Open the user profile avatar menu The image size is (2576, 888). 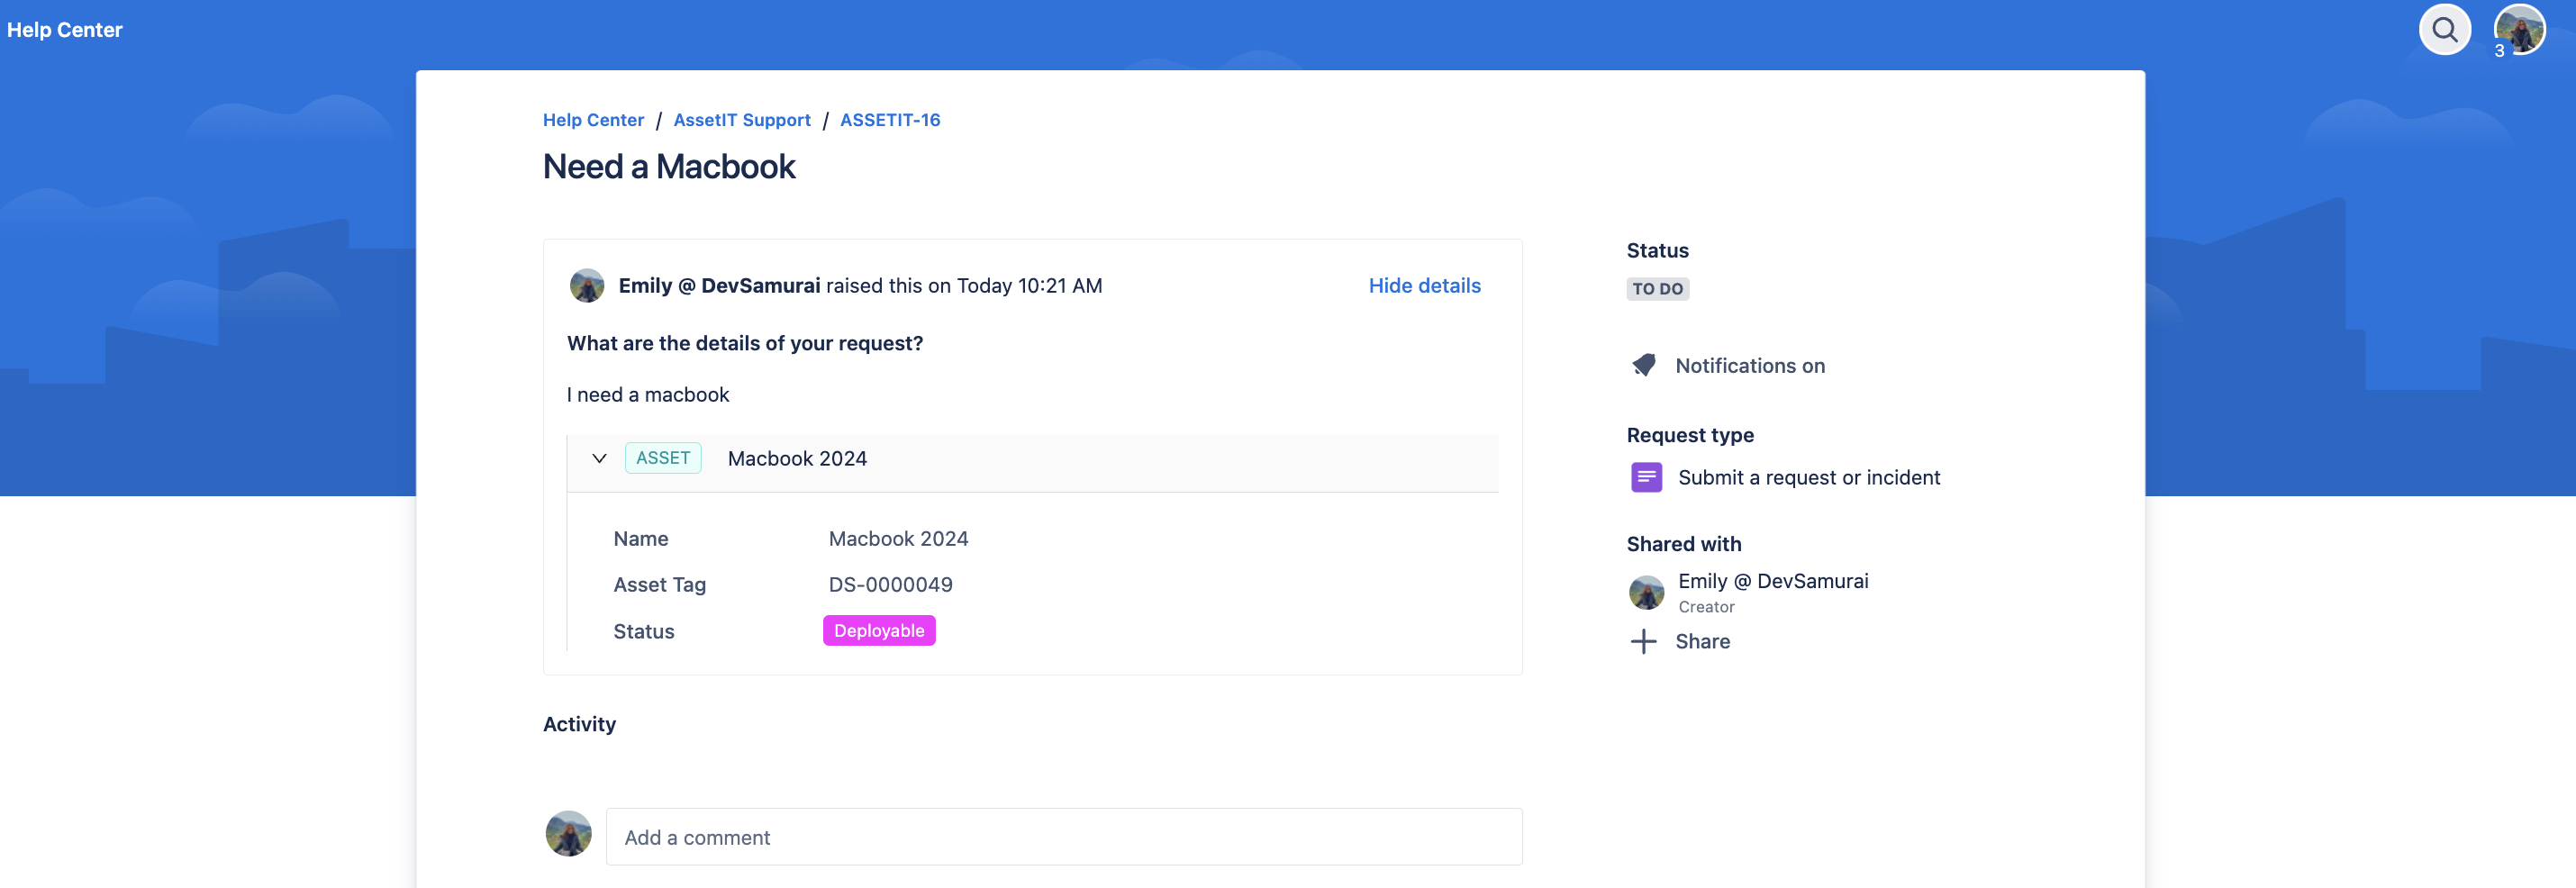point(2519,30)
